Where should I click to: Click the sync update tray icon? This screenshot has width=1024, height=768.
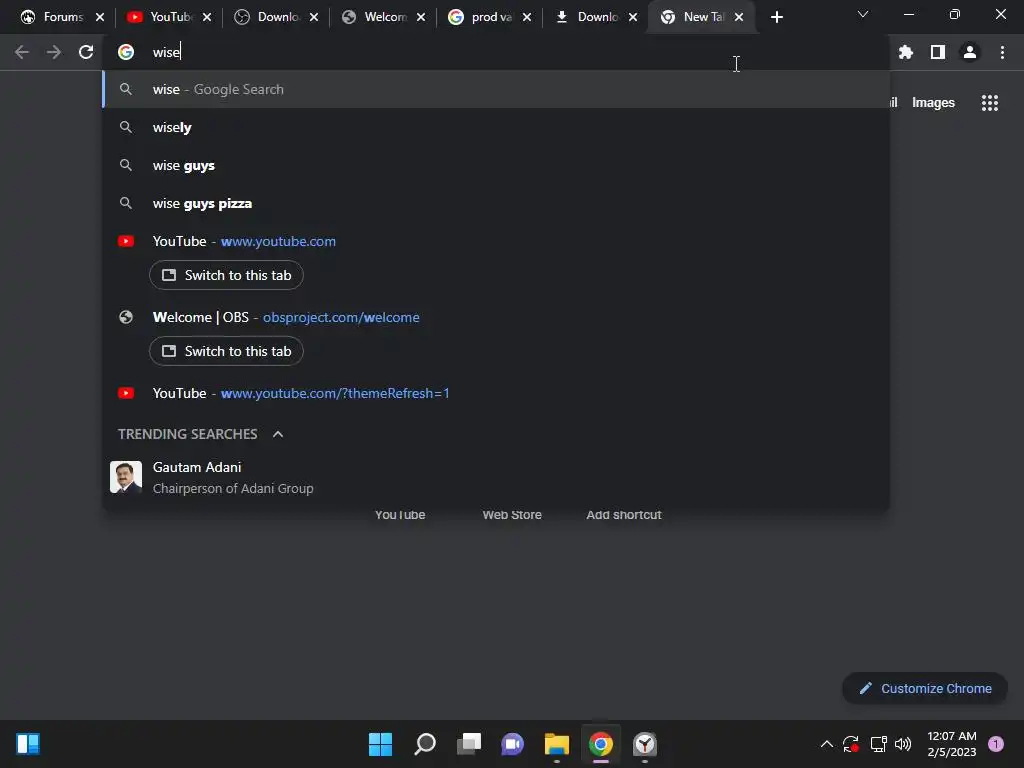click(x=851, y=744)
